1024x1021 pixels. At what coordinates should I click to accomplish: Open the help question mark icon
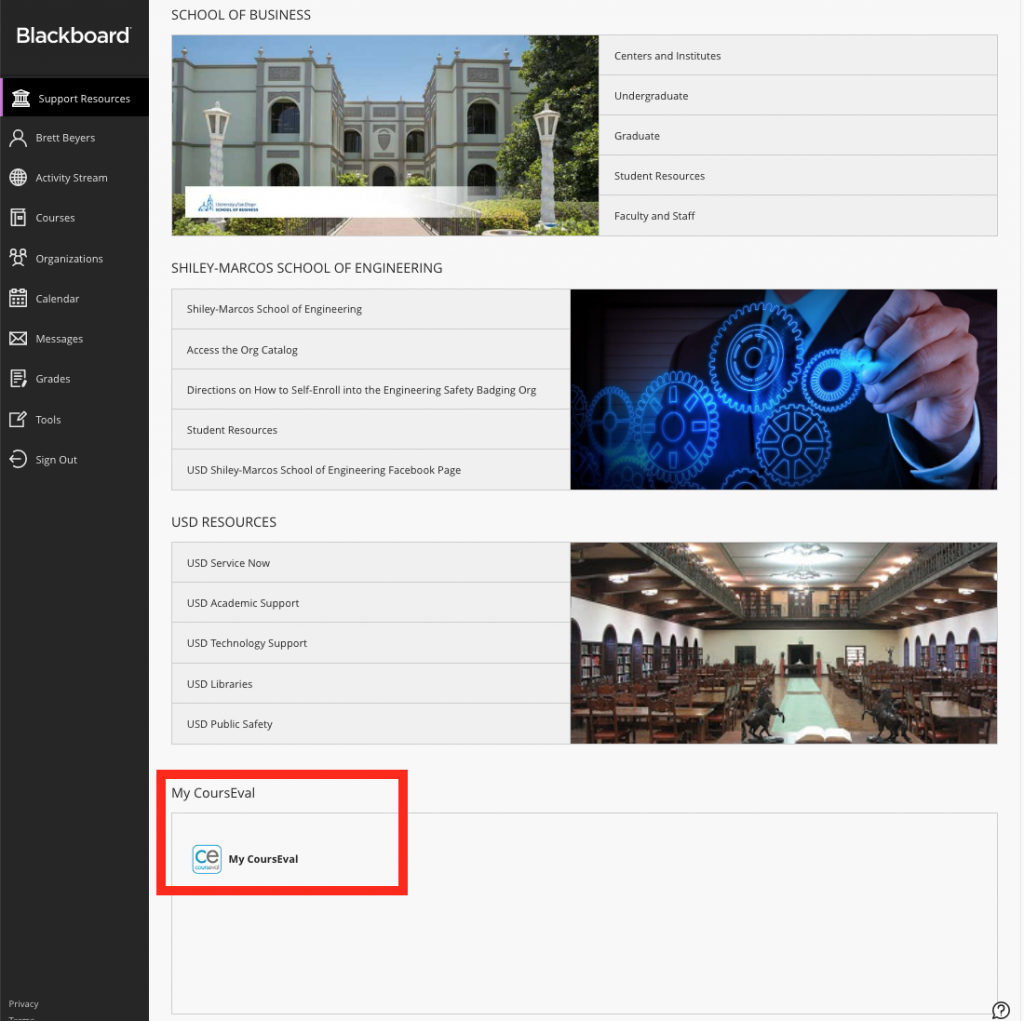1000,1010
